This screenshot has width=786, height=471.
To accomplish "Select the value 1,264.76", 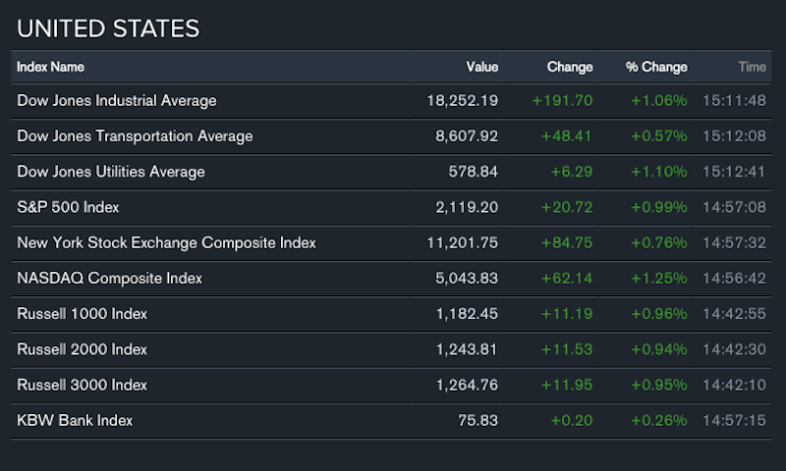I will [x=467, y=385].
